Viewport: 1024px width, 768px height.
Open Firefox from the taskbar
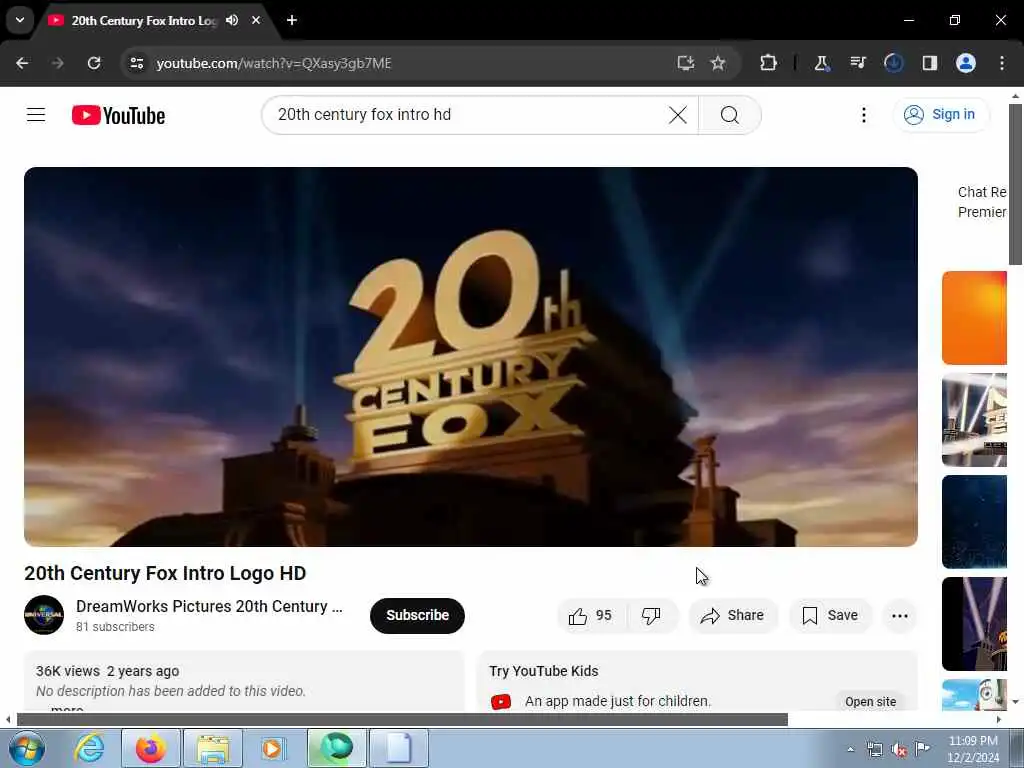click(x=150, y=748)
